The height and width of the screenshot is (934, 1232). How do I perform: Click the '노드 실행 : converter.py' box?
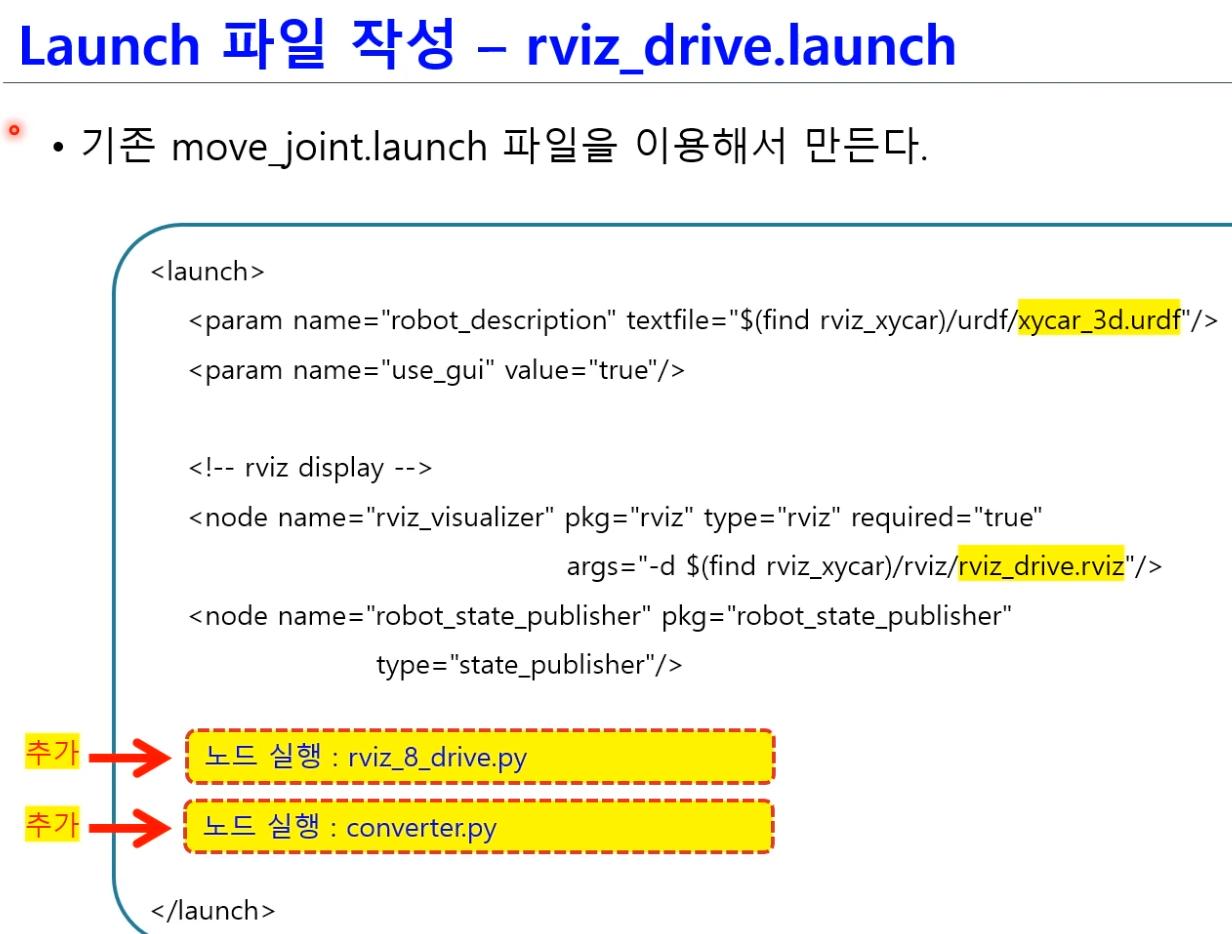pyautogui.click(x=479, y=827)
